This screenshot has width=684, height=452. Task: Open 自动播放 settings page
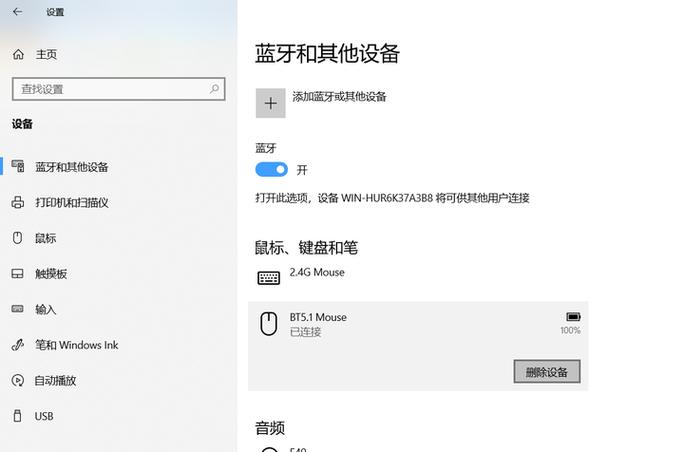pos(55,381)
